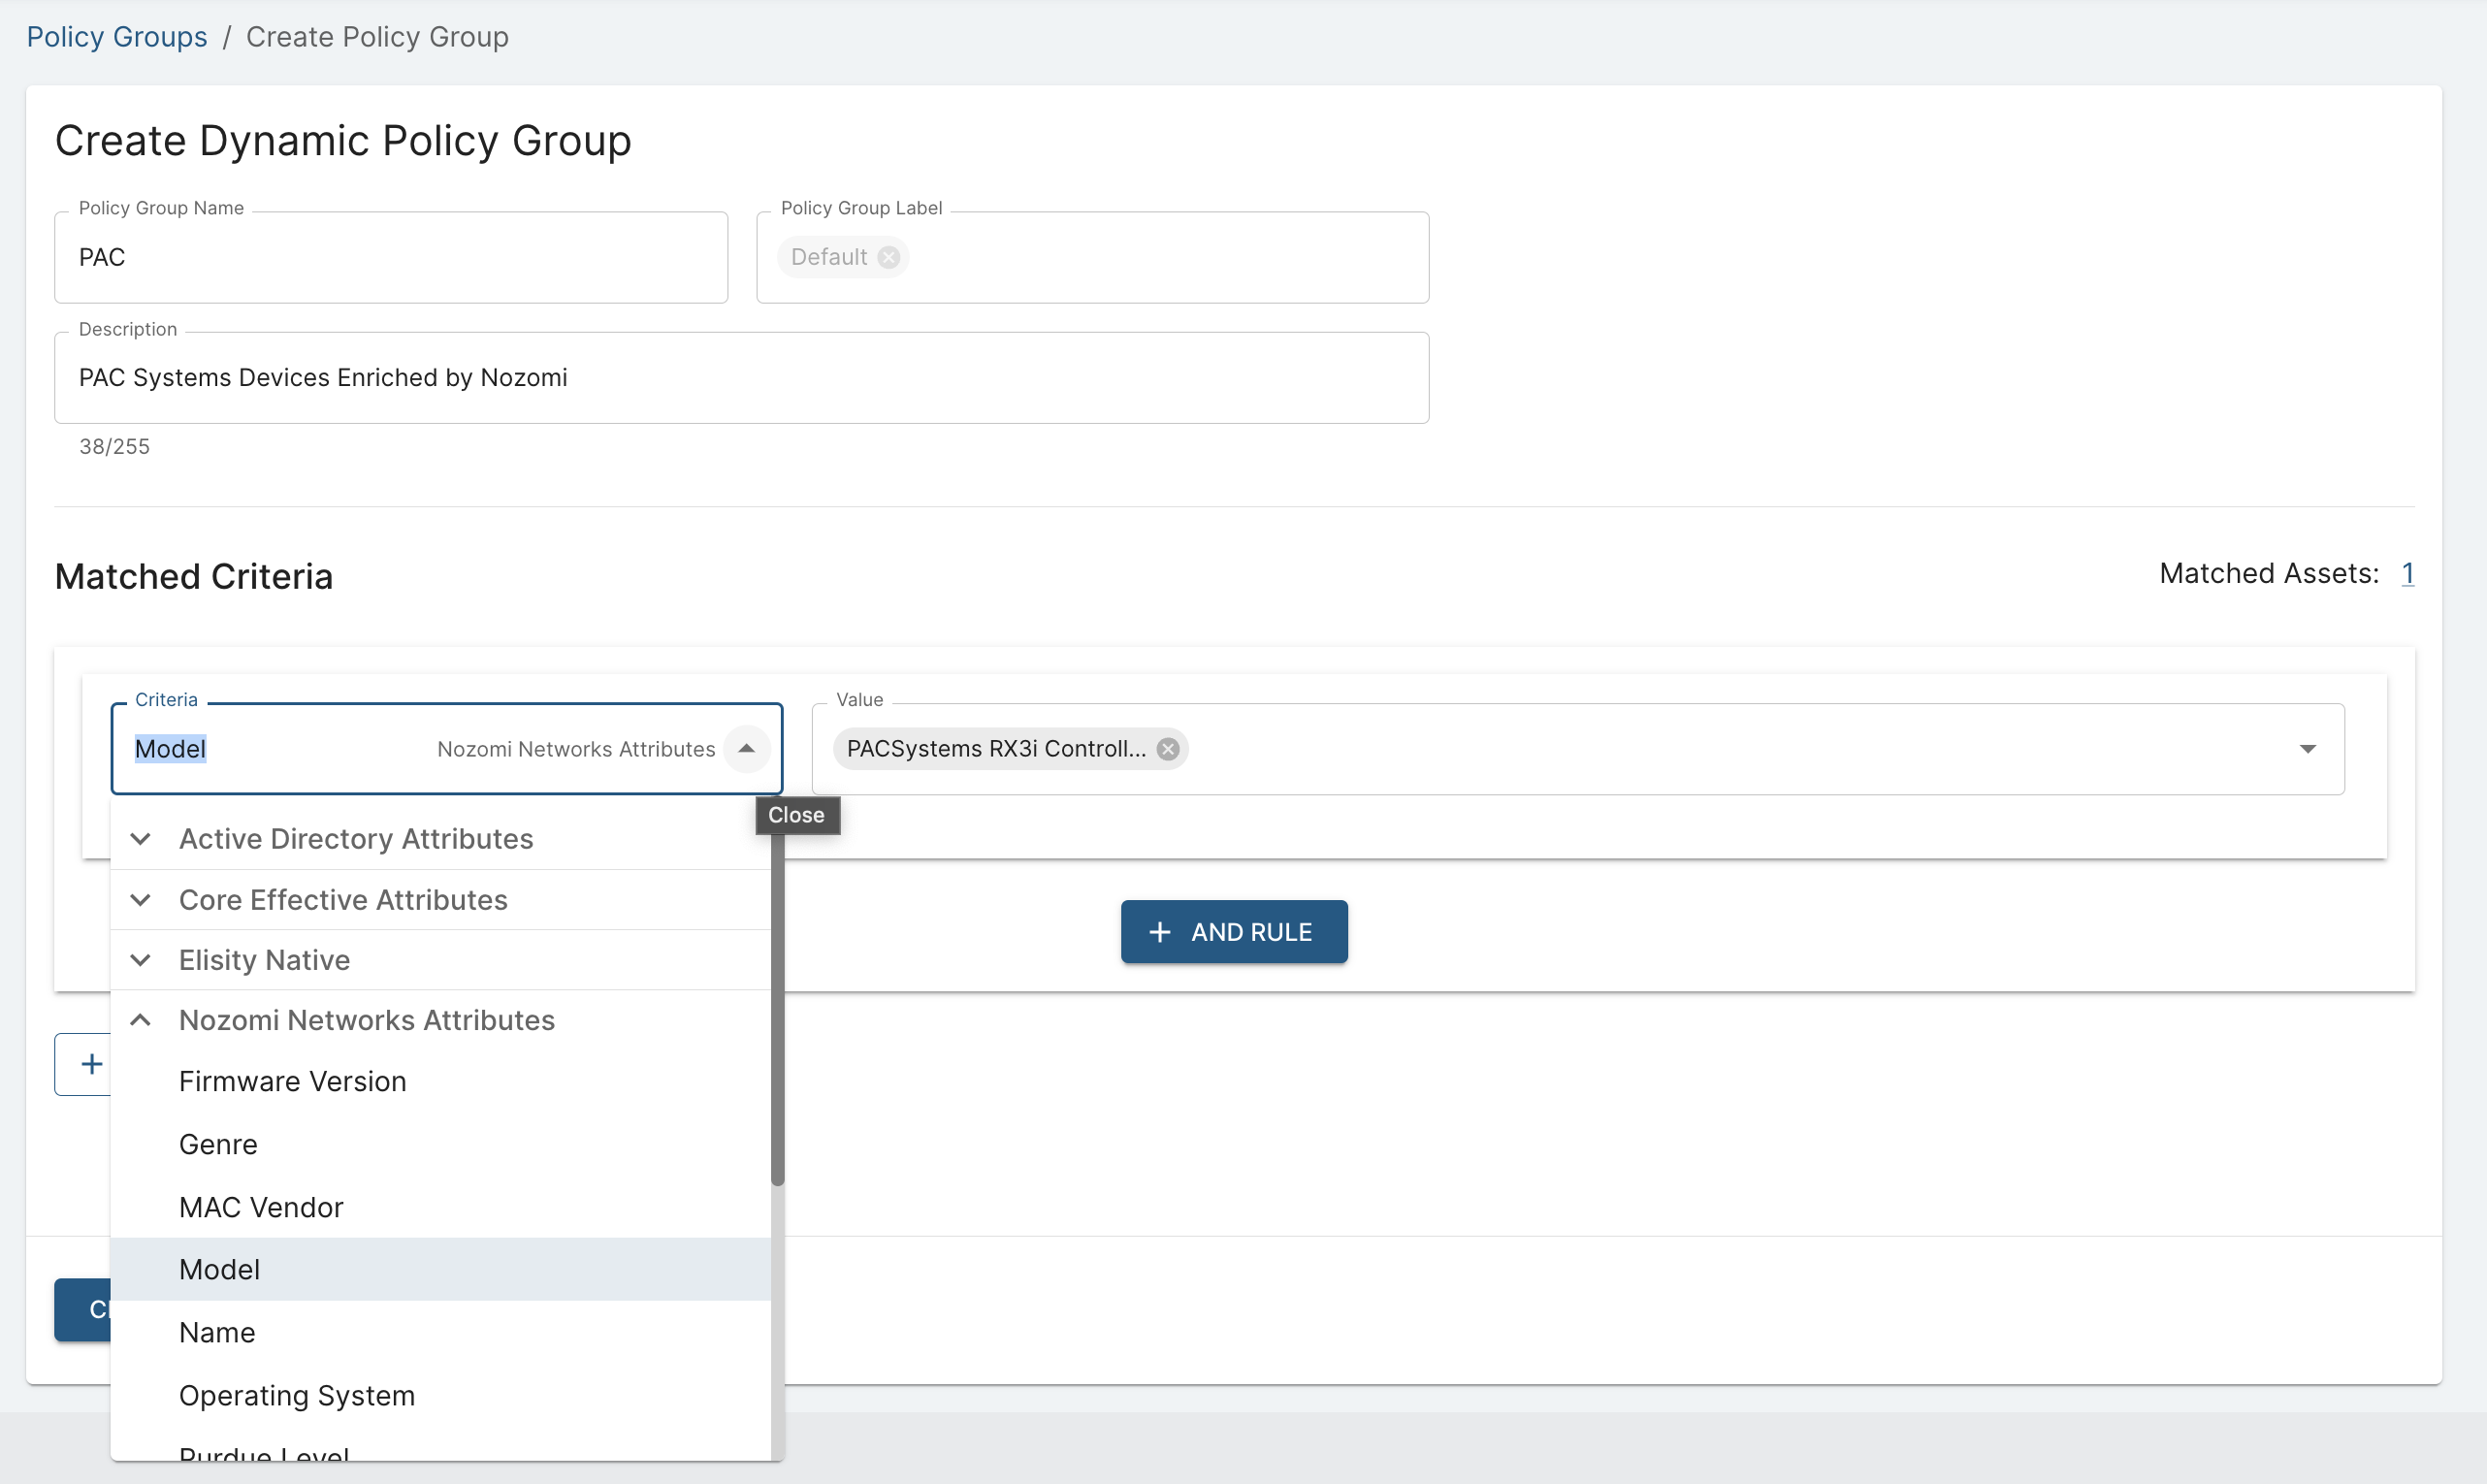The height and width of the screenshot is (1484, 2487).
Task: Click the AND RULE button
Action: coord(1233,932)
